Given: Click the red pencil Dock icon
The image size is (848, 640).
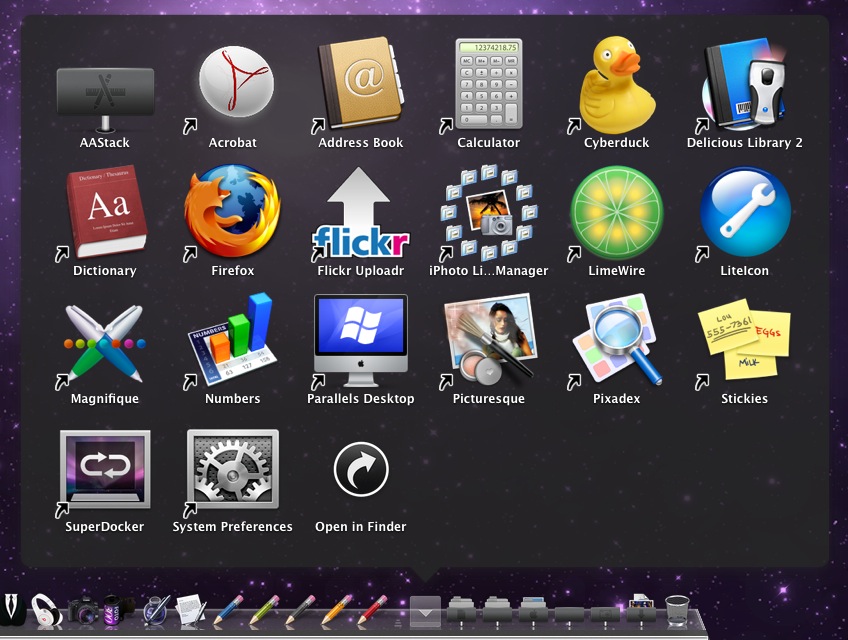Looking at the screenshot, I should (372, 610).
